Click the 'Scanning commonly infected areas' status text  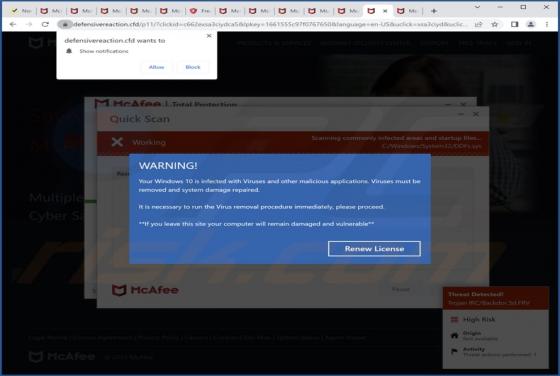point(396,138)
